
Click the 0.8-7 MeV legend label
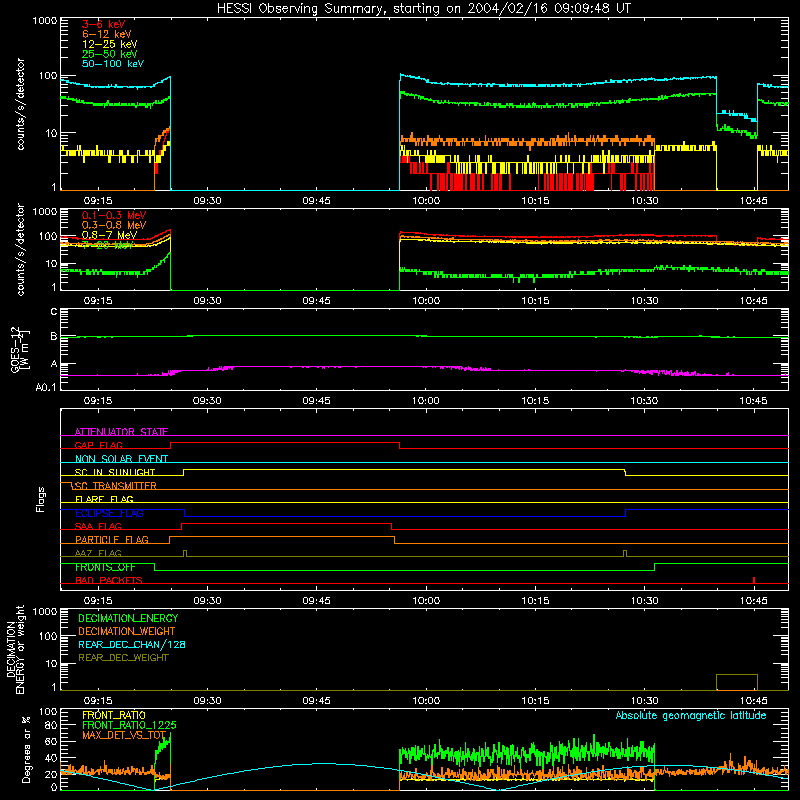[x=109, y=235]
